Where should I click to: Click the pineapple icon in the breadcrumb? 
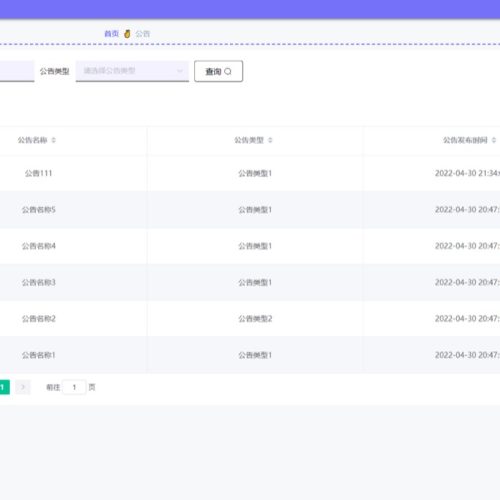127,34
